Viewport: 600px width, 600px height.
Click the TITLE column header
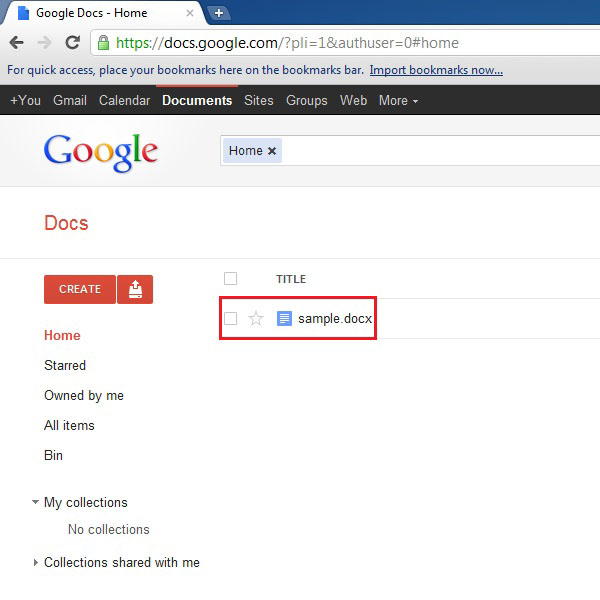[291, 279]
